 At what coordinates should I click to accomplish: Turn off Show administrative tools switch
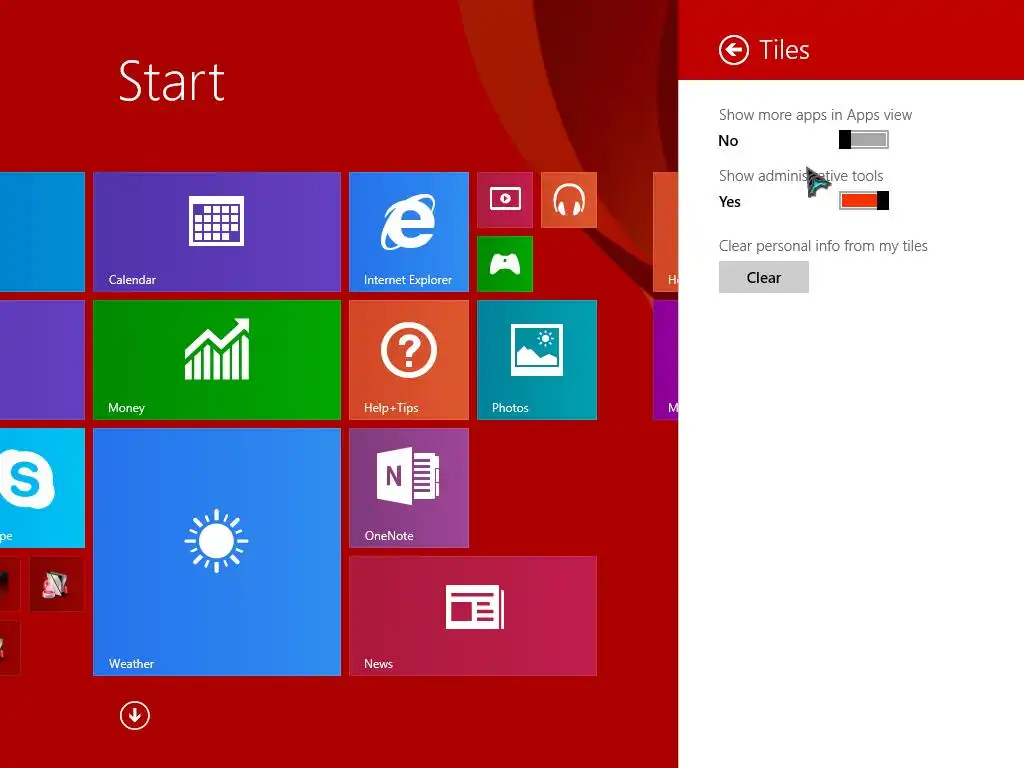(x=863, y=200)
